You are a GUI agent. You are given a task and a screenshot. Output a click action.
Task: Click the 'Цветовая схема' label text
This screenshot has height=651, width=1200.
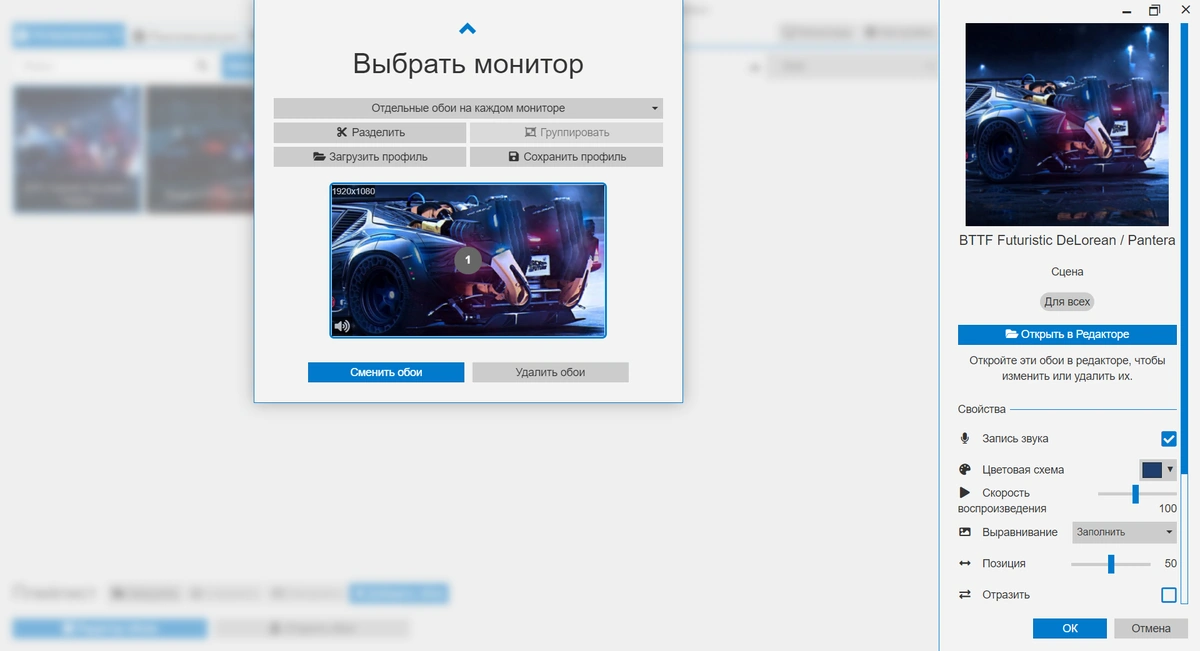[1023, 470]
